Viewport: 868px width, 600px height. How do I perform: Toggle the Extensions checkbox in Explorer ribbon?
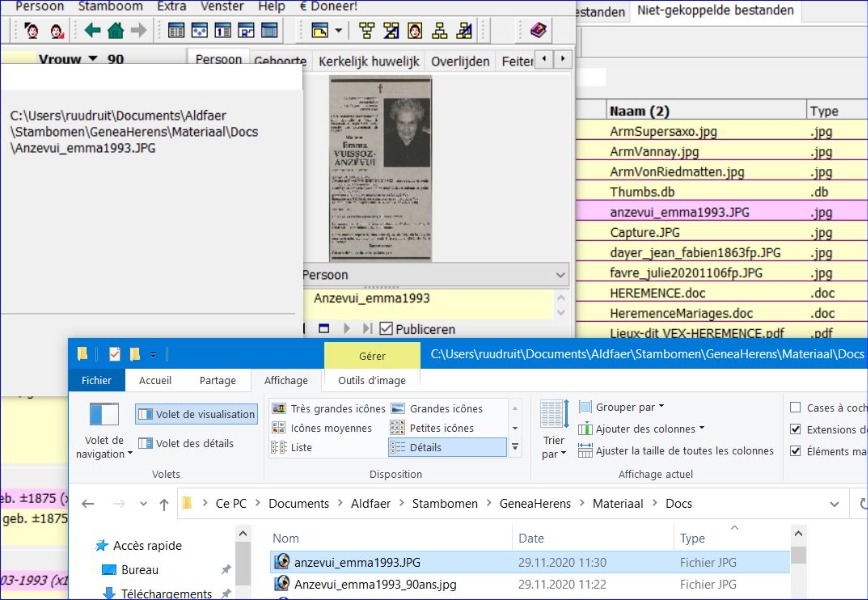(795, 429)
